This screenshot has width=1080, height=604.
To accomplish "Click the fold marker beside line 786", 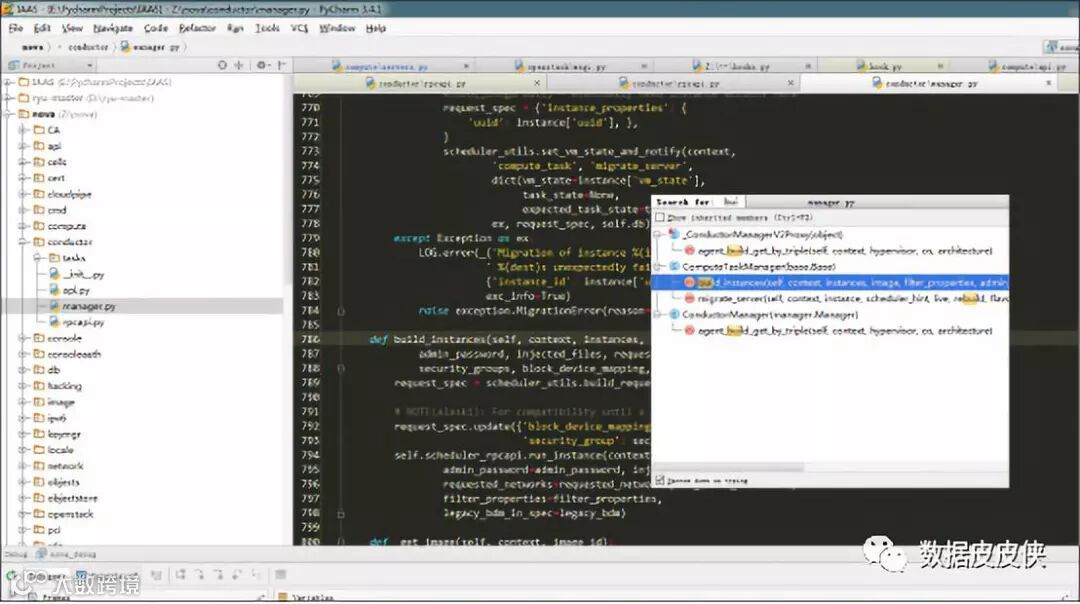I will coord(341,340).
